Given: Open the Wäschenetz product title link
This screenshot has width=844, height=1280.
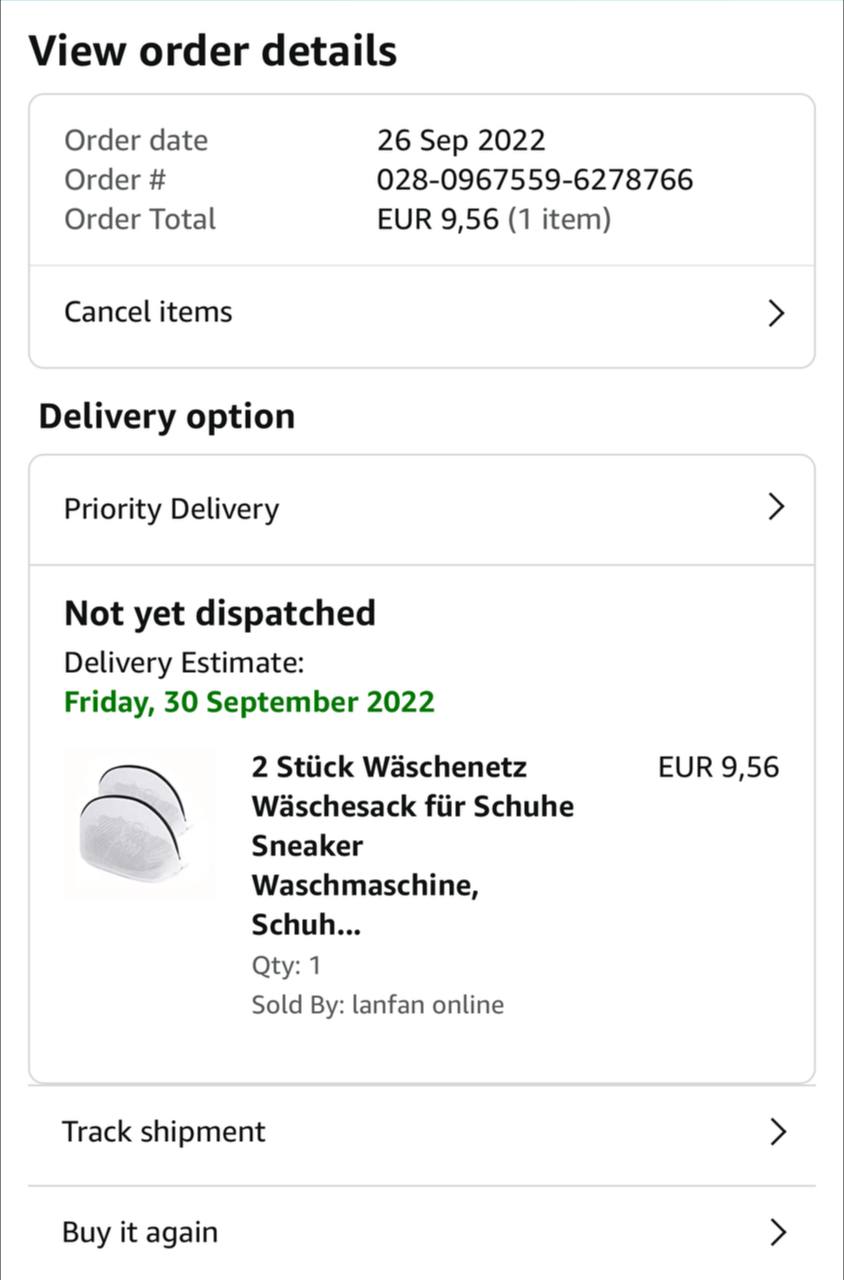Looking at the screenshot, I should pos(412,845).
